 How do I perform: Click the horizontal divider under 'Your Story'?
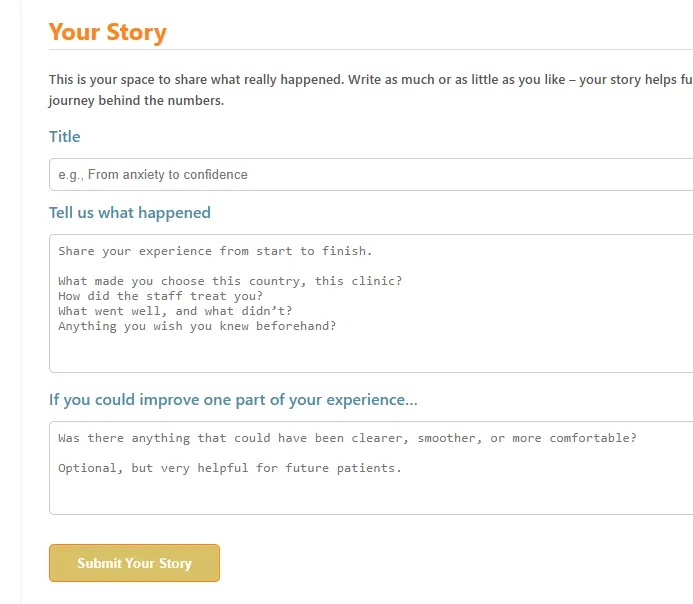371,49
